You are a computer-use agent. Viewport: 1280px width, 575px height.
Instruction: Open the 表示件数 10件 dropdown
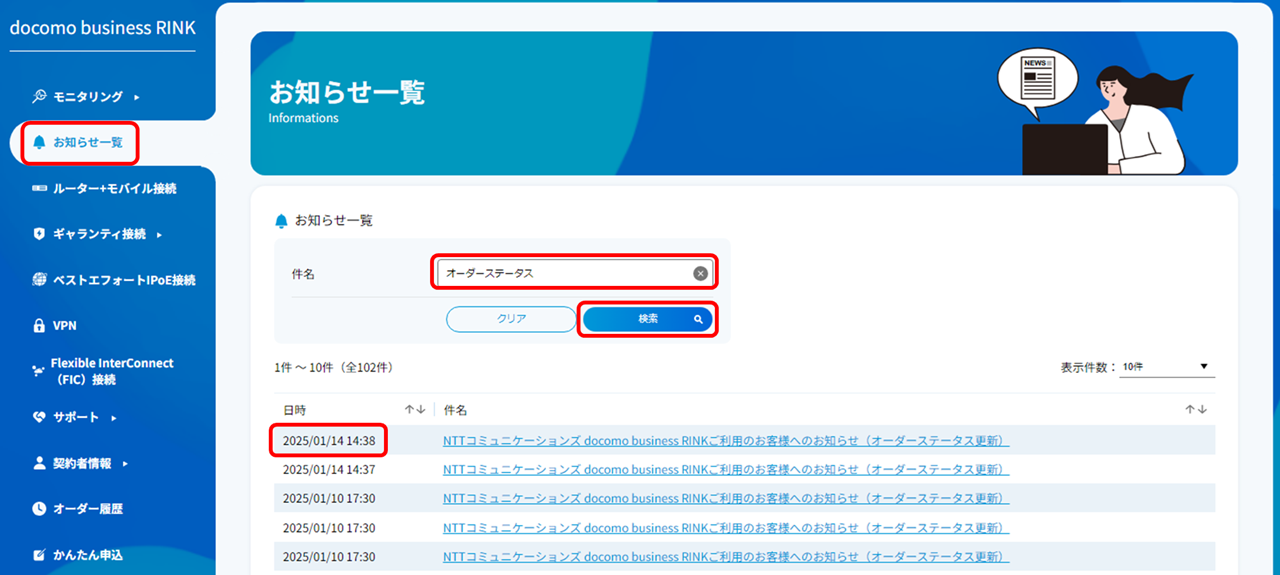(x=1168, y=367)
